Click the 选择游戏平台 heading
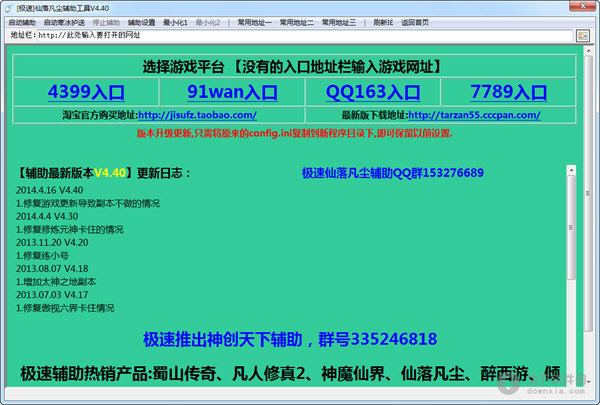The image size is (600, 405). click(x=292, y=67)
